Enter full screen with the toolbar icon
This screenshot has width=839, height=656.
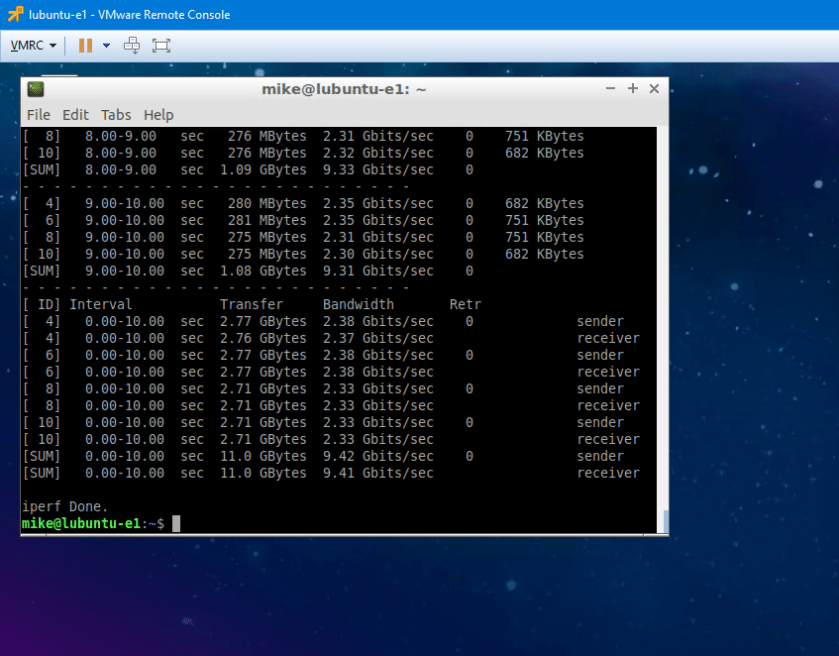pyautogui.click(x=159, y=45)
